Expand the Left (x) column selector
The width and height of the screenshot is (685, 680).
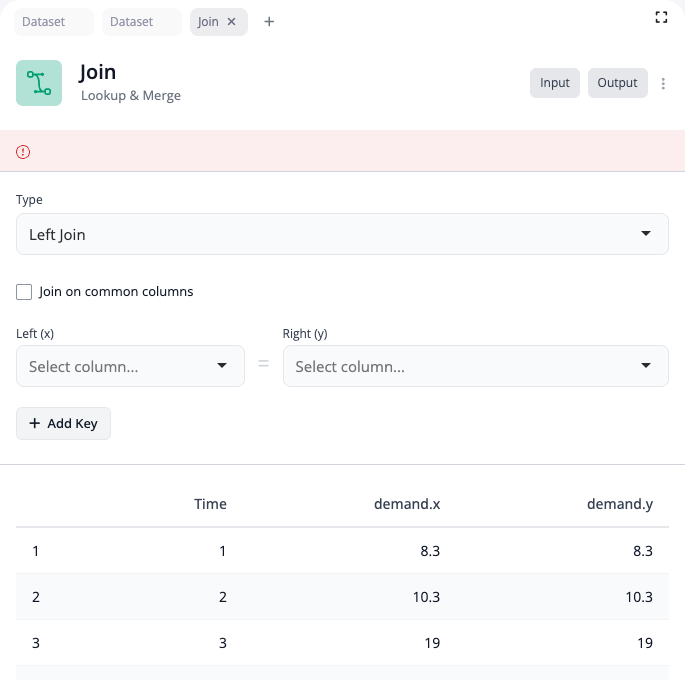click(x=130, y=366)
